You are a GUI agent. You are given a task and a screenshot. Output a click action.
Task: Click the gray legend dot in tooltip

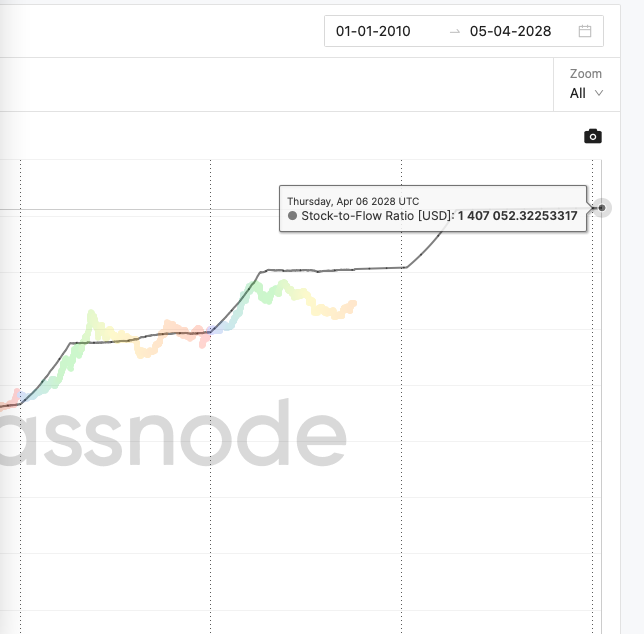point(292,216)
